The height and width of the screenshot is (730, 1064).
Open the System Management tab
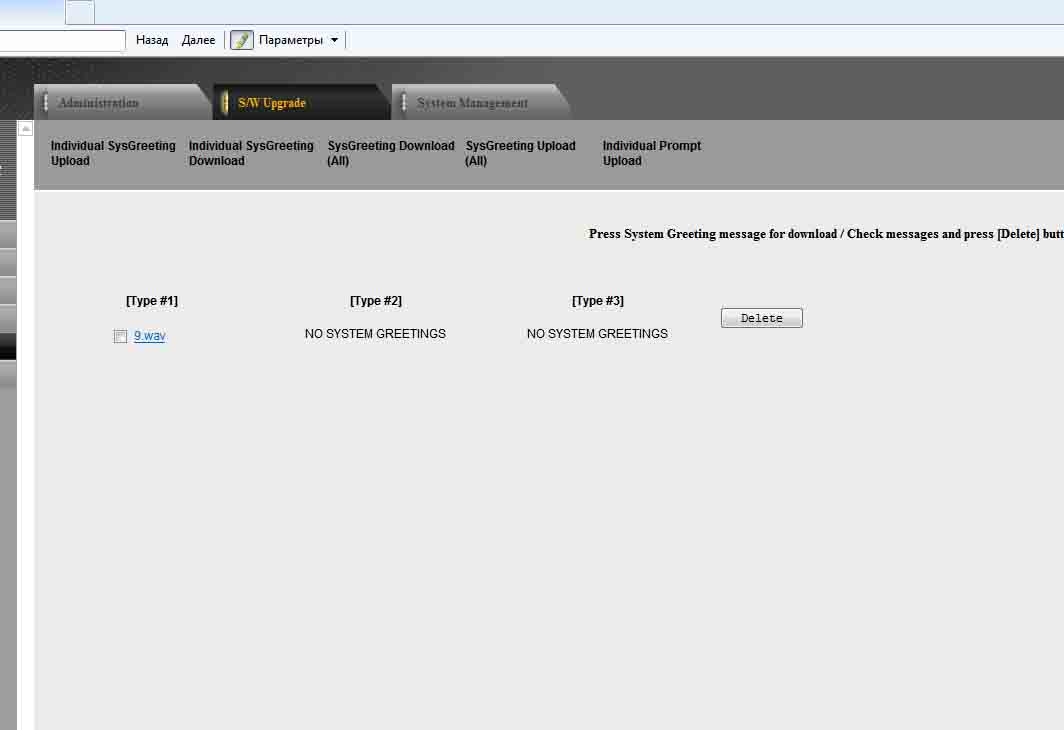[472, 103]
